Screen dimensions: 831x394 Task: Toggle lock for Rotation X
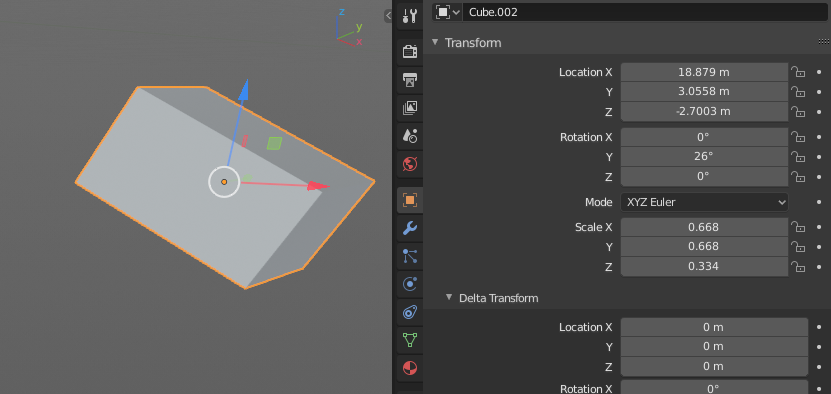[x=798, y=137]
